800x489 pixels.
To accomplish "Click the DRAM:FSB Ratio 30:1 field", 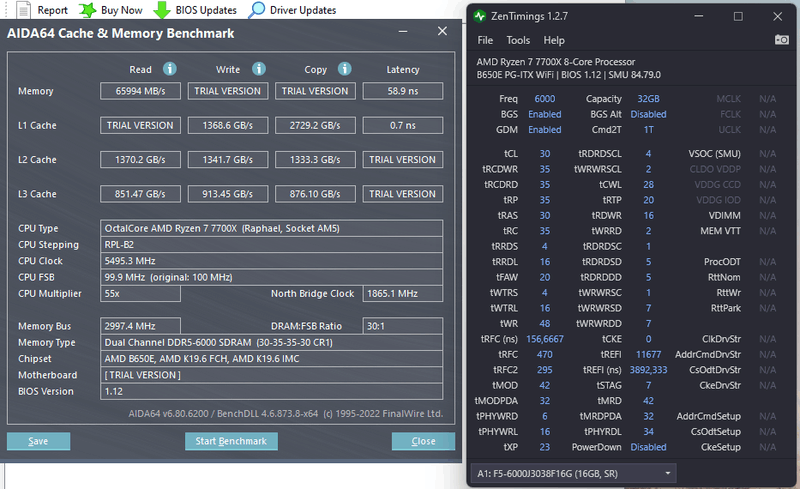I will pyautogui.click(x=403, y=326).
